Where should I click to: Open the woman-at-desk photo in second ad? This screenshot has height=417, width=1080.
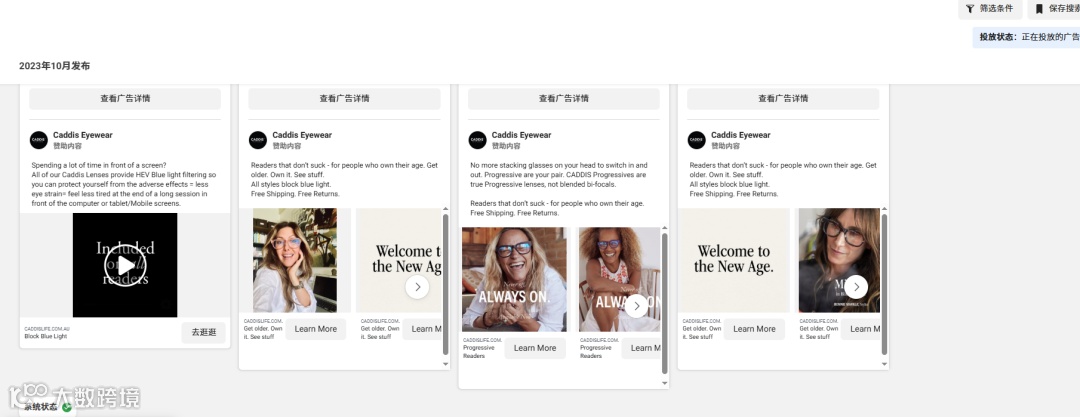click(295, 261)
